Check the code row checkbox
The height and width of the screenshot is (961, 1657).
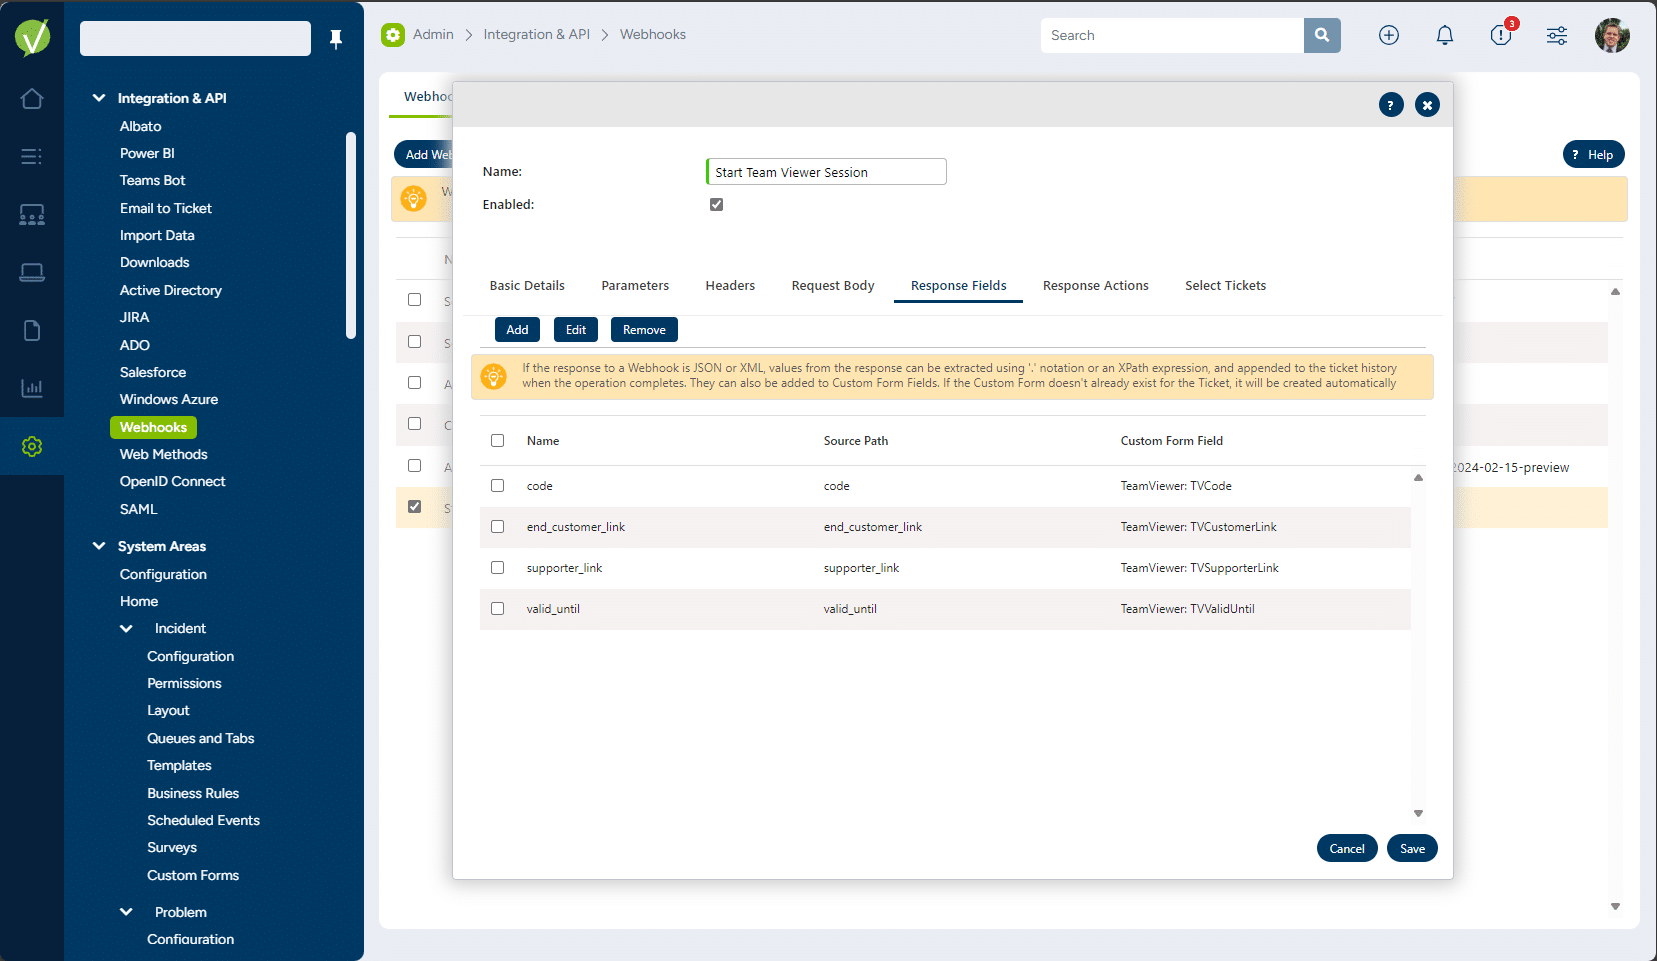(x=497, y=485)
